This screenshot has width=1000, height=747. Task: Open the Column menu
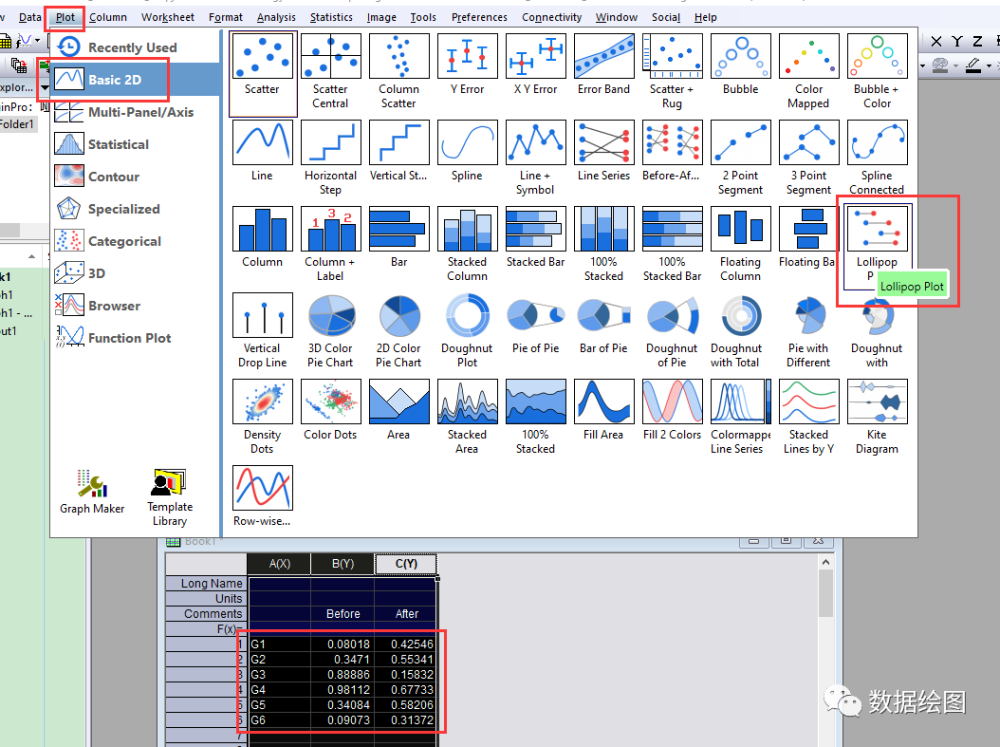pyautogui.click(x=108, y=17)
